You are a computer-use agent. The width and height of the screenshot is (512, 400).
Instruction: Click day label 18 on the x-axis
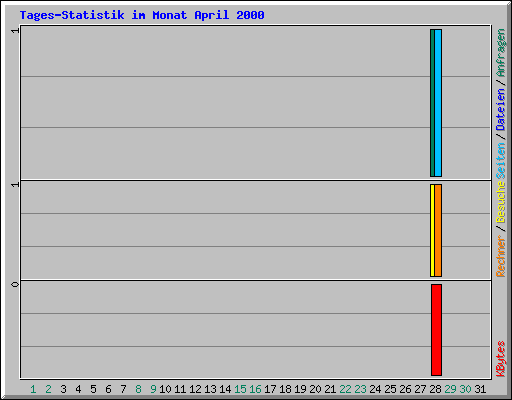285,389
